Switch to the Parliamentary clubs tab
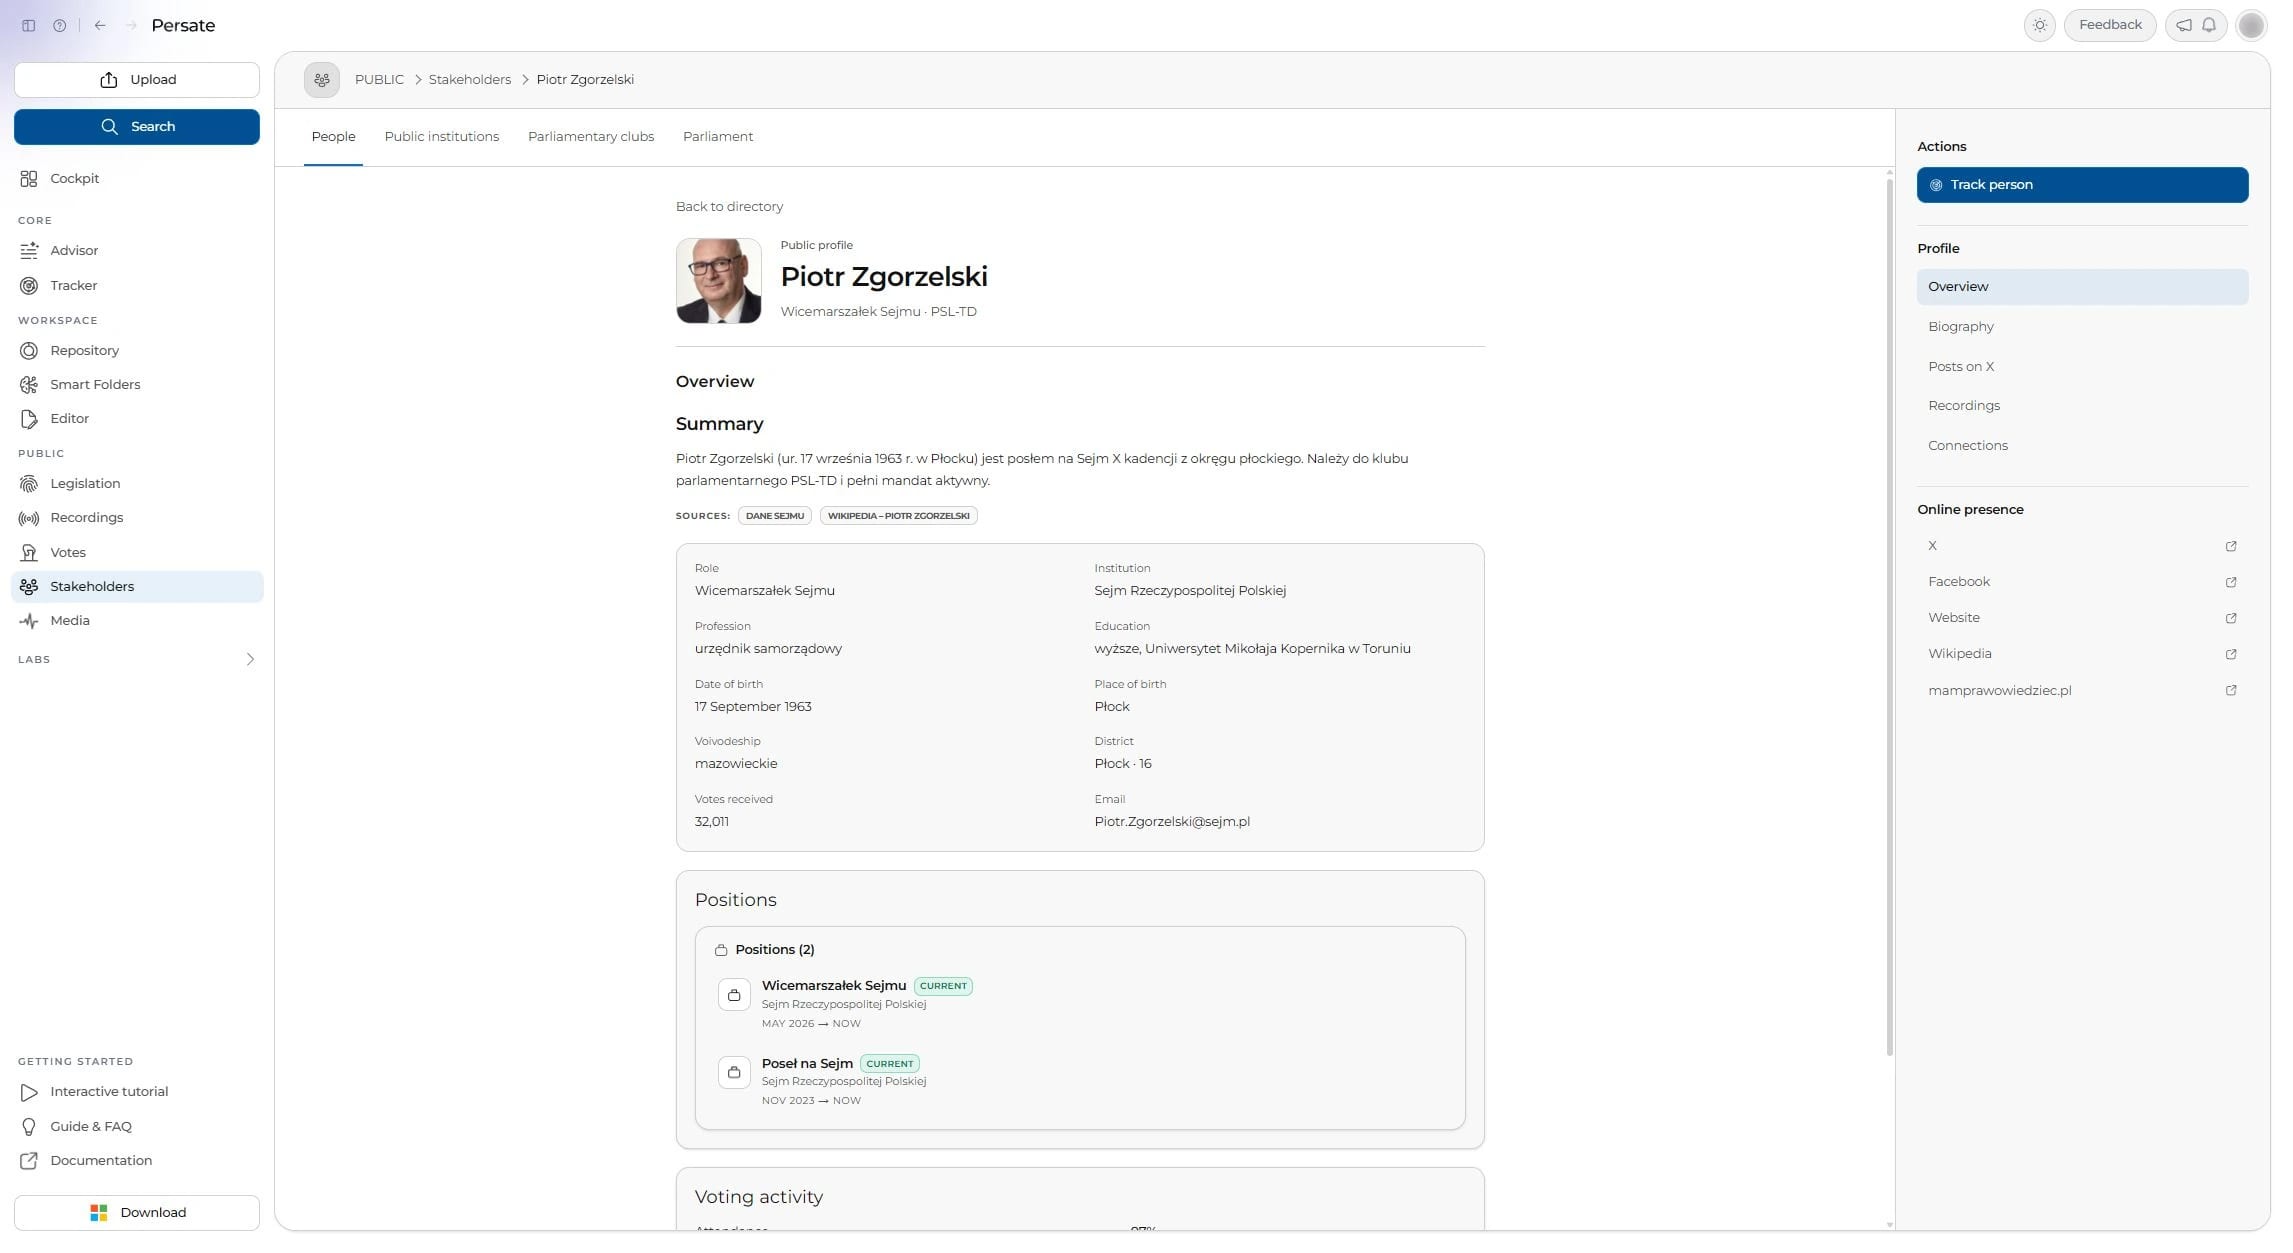The height and width of the screenshot is (1253, 2293). pyautogui.click(x=591, y=137)
